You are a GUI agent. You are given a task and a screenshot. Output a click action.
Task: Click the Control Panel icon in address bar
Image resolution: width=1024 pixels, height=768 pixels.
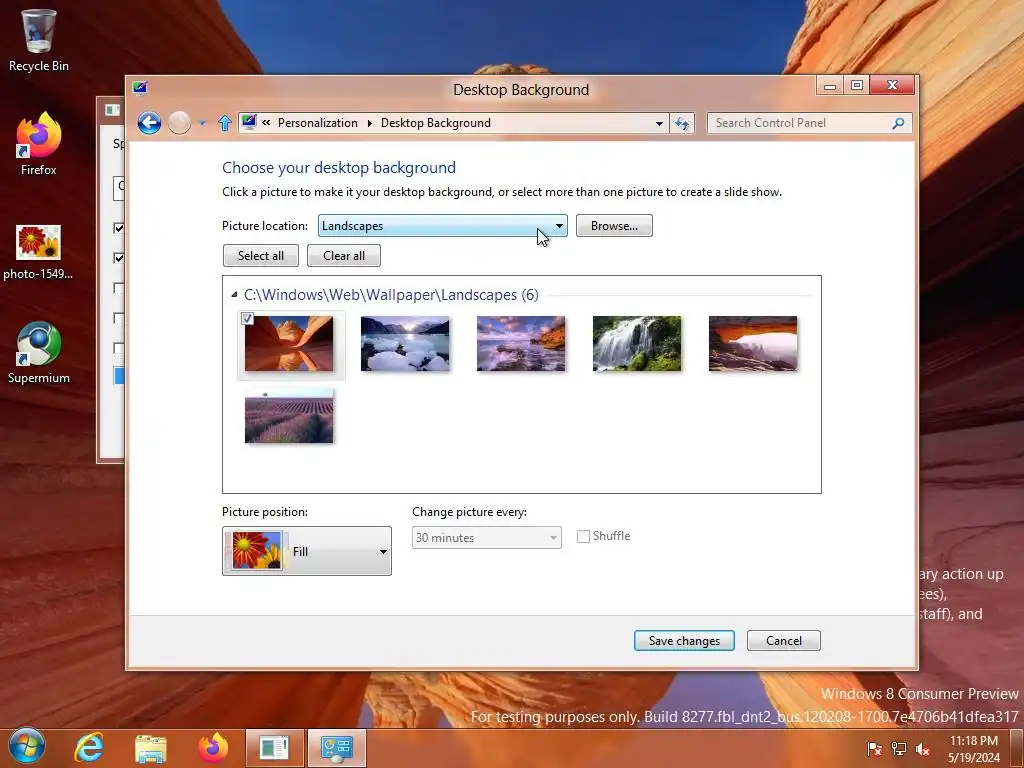(249, 122)
